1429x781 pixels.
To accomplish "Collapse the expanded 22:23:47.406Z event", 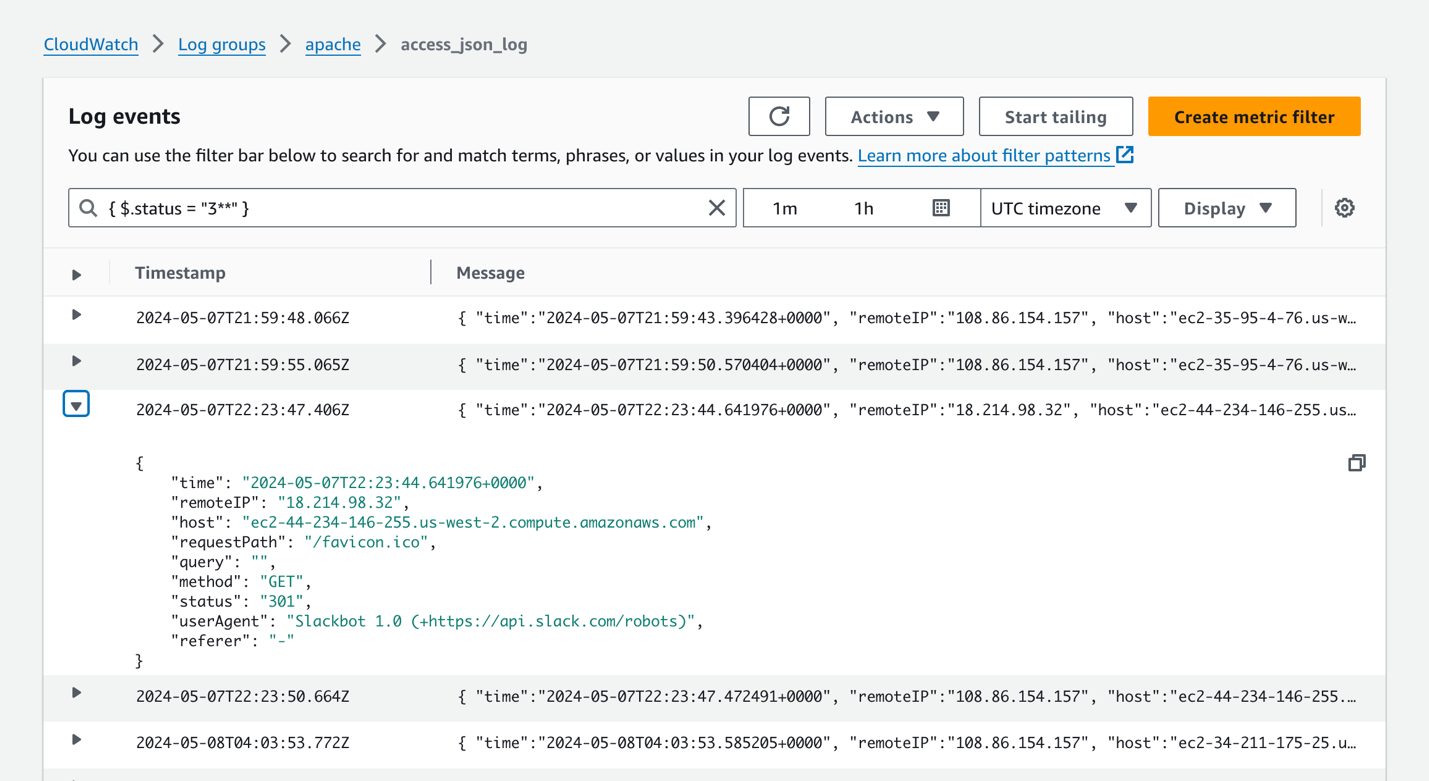I will point(76,405).
